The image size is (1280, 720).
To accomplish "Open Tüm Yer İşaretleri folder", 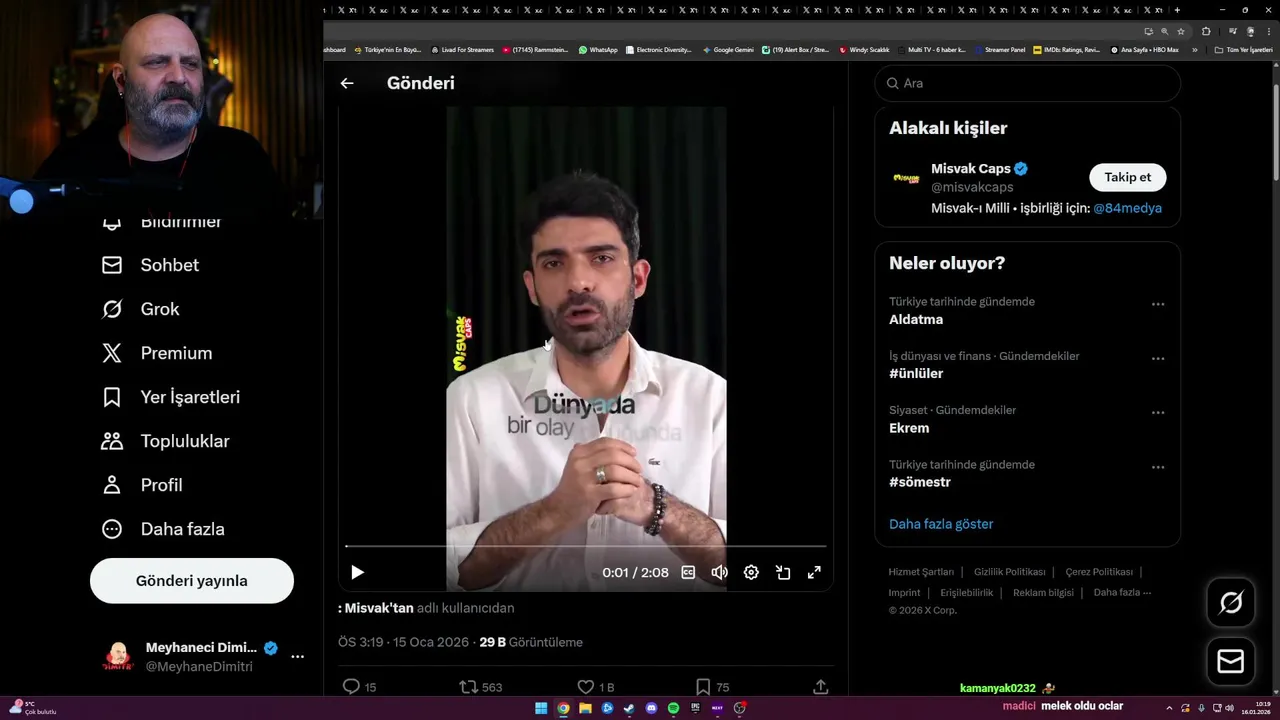I will (x=1243, y=49).
